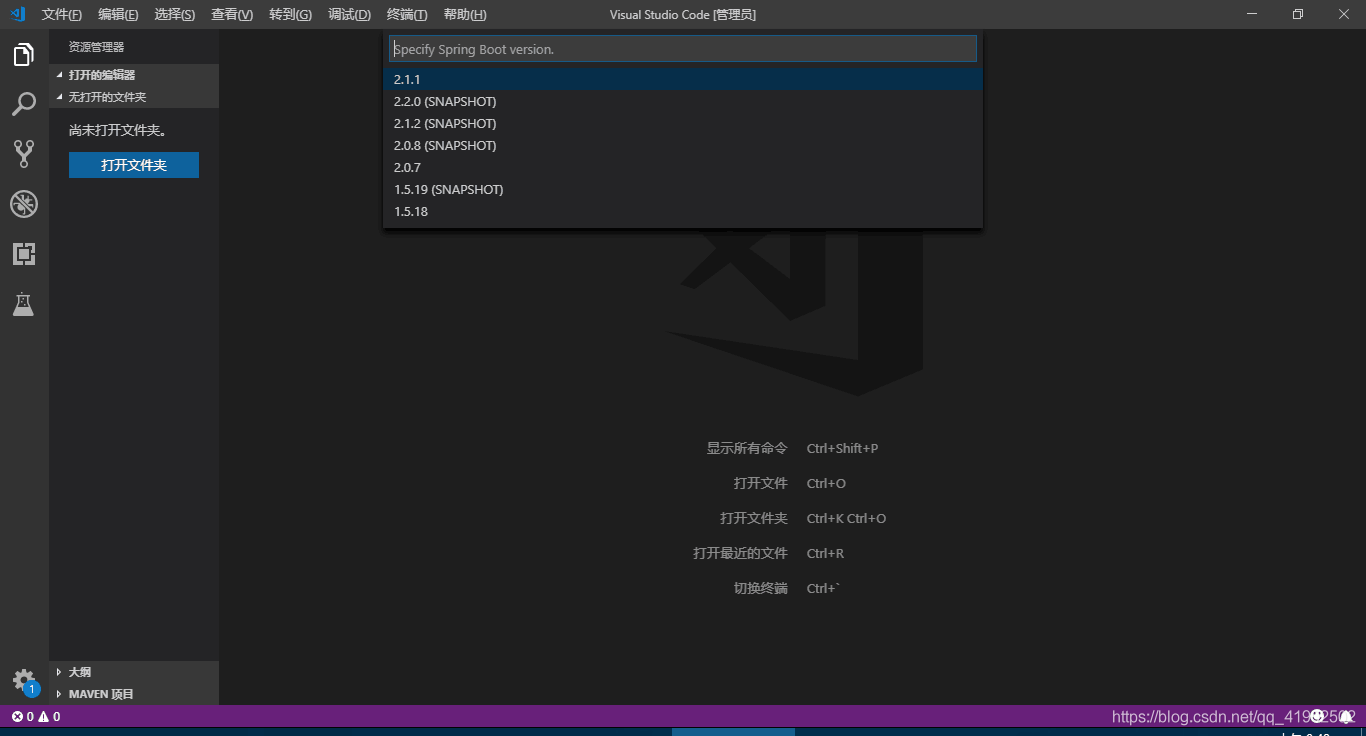Focus the Spring Boot version input field
This screenshot has height=736, width=1366.
(683, 49)
